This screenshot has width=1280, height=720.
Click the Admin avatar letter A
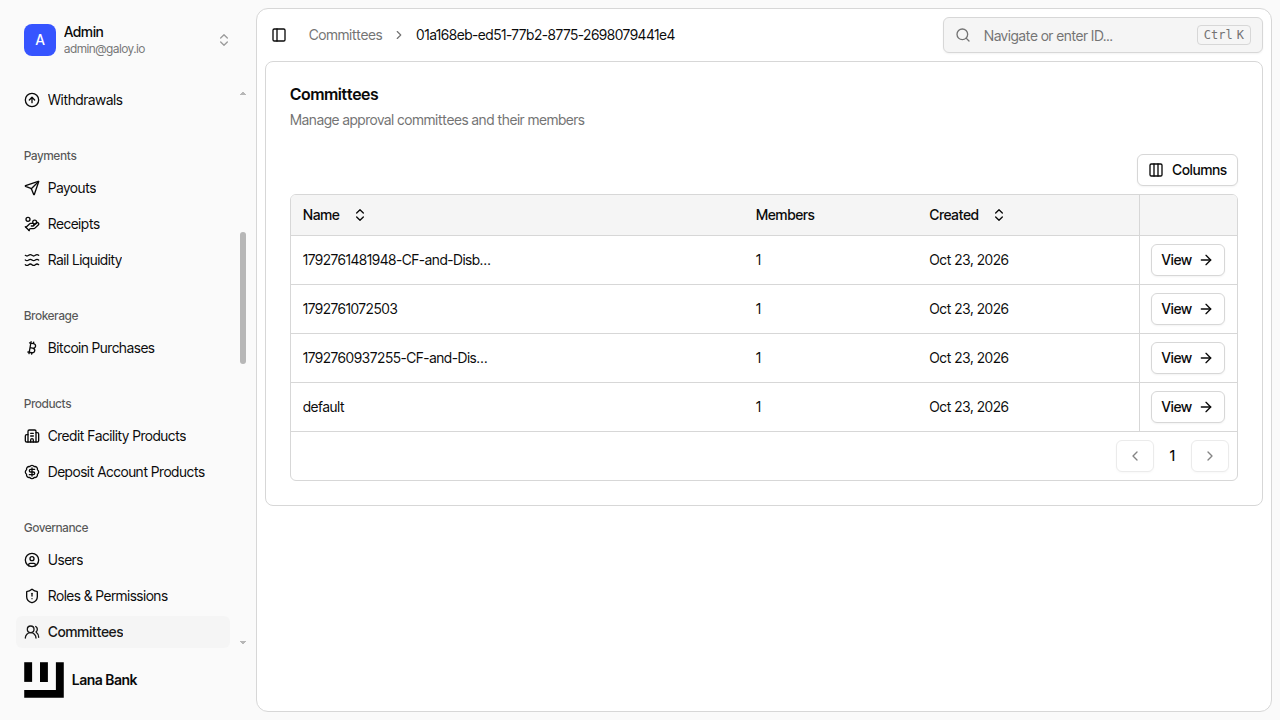(40, 40)
